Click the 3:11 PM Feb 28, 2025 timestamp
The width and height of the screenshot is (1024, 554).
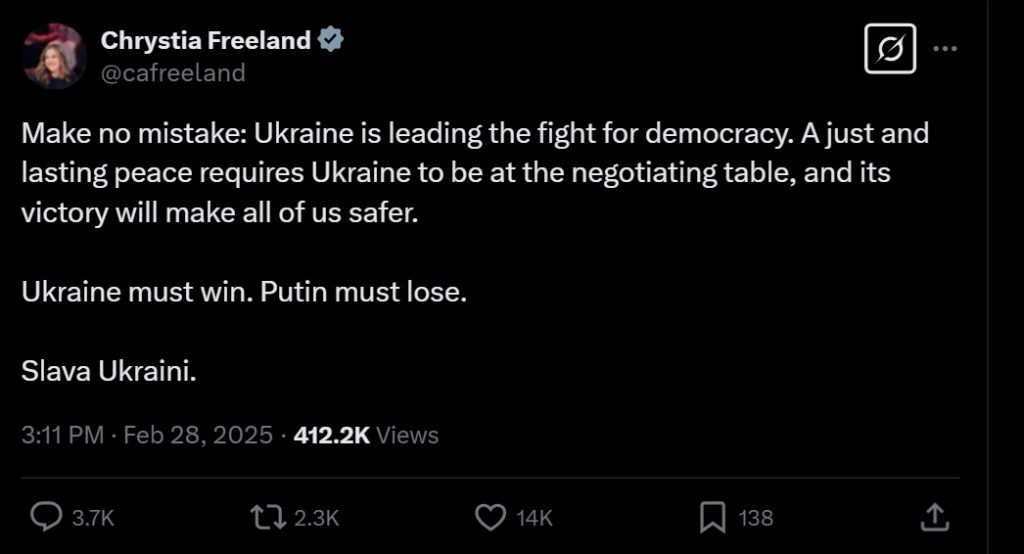tap(146, 435)
